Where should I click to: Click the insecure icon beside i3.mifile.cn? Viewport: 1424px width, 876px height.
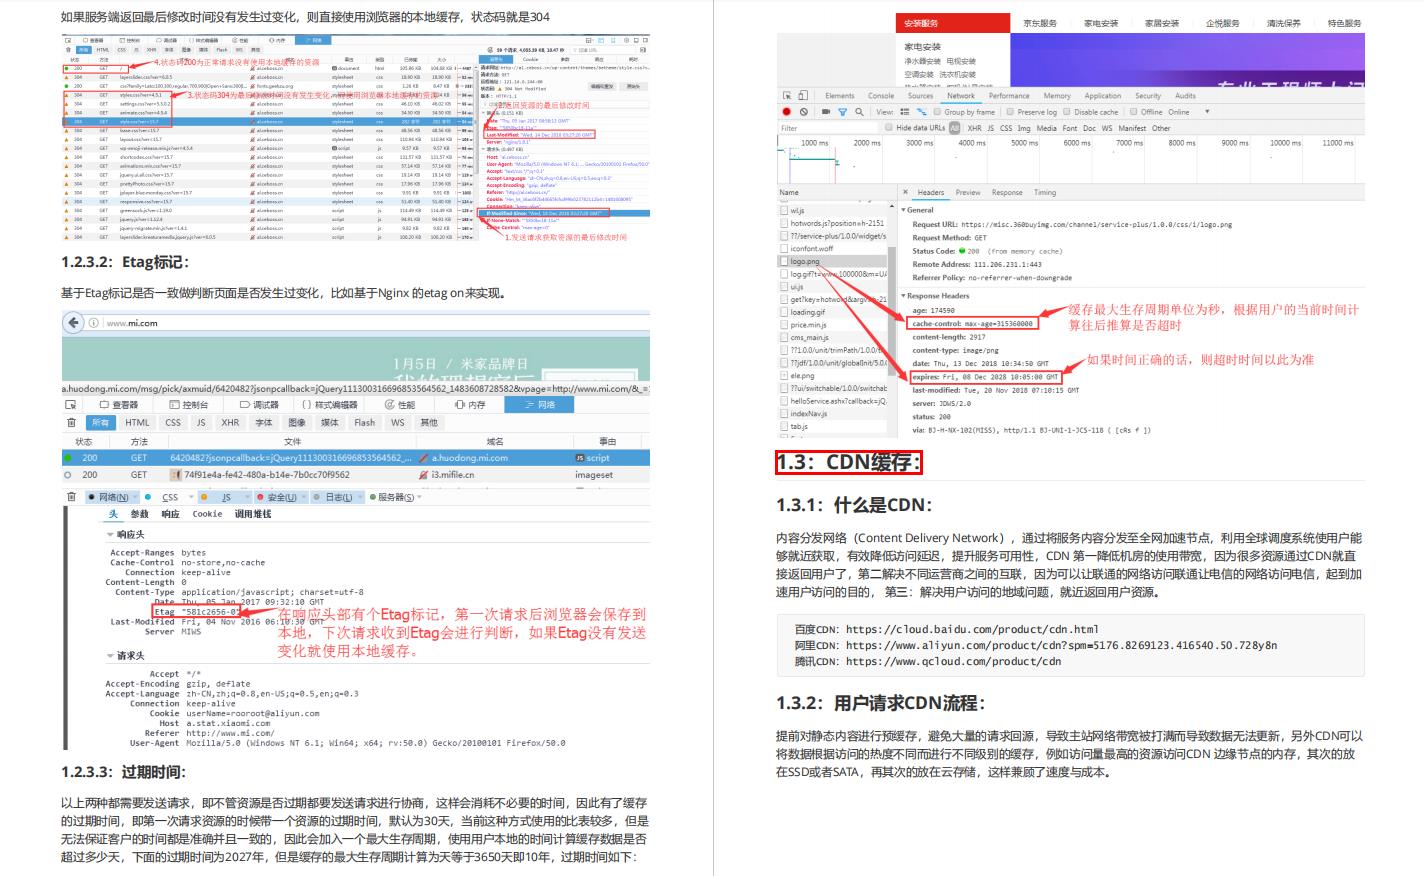coord(424,475)
